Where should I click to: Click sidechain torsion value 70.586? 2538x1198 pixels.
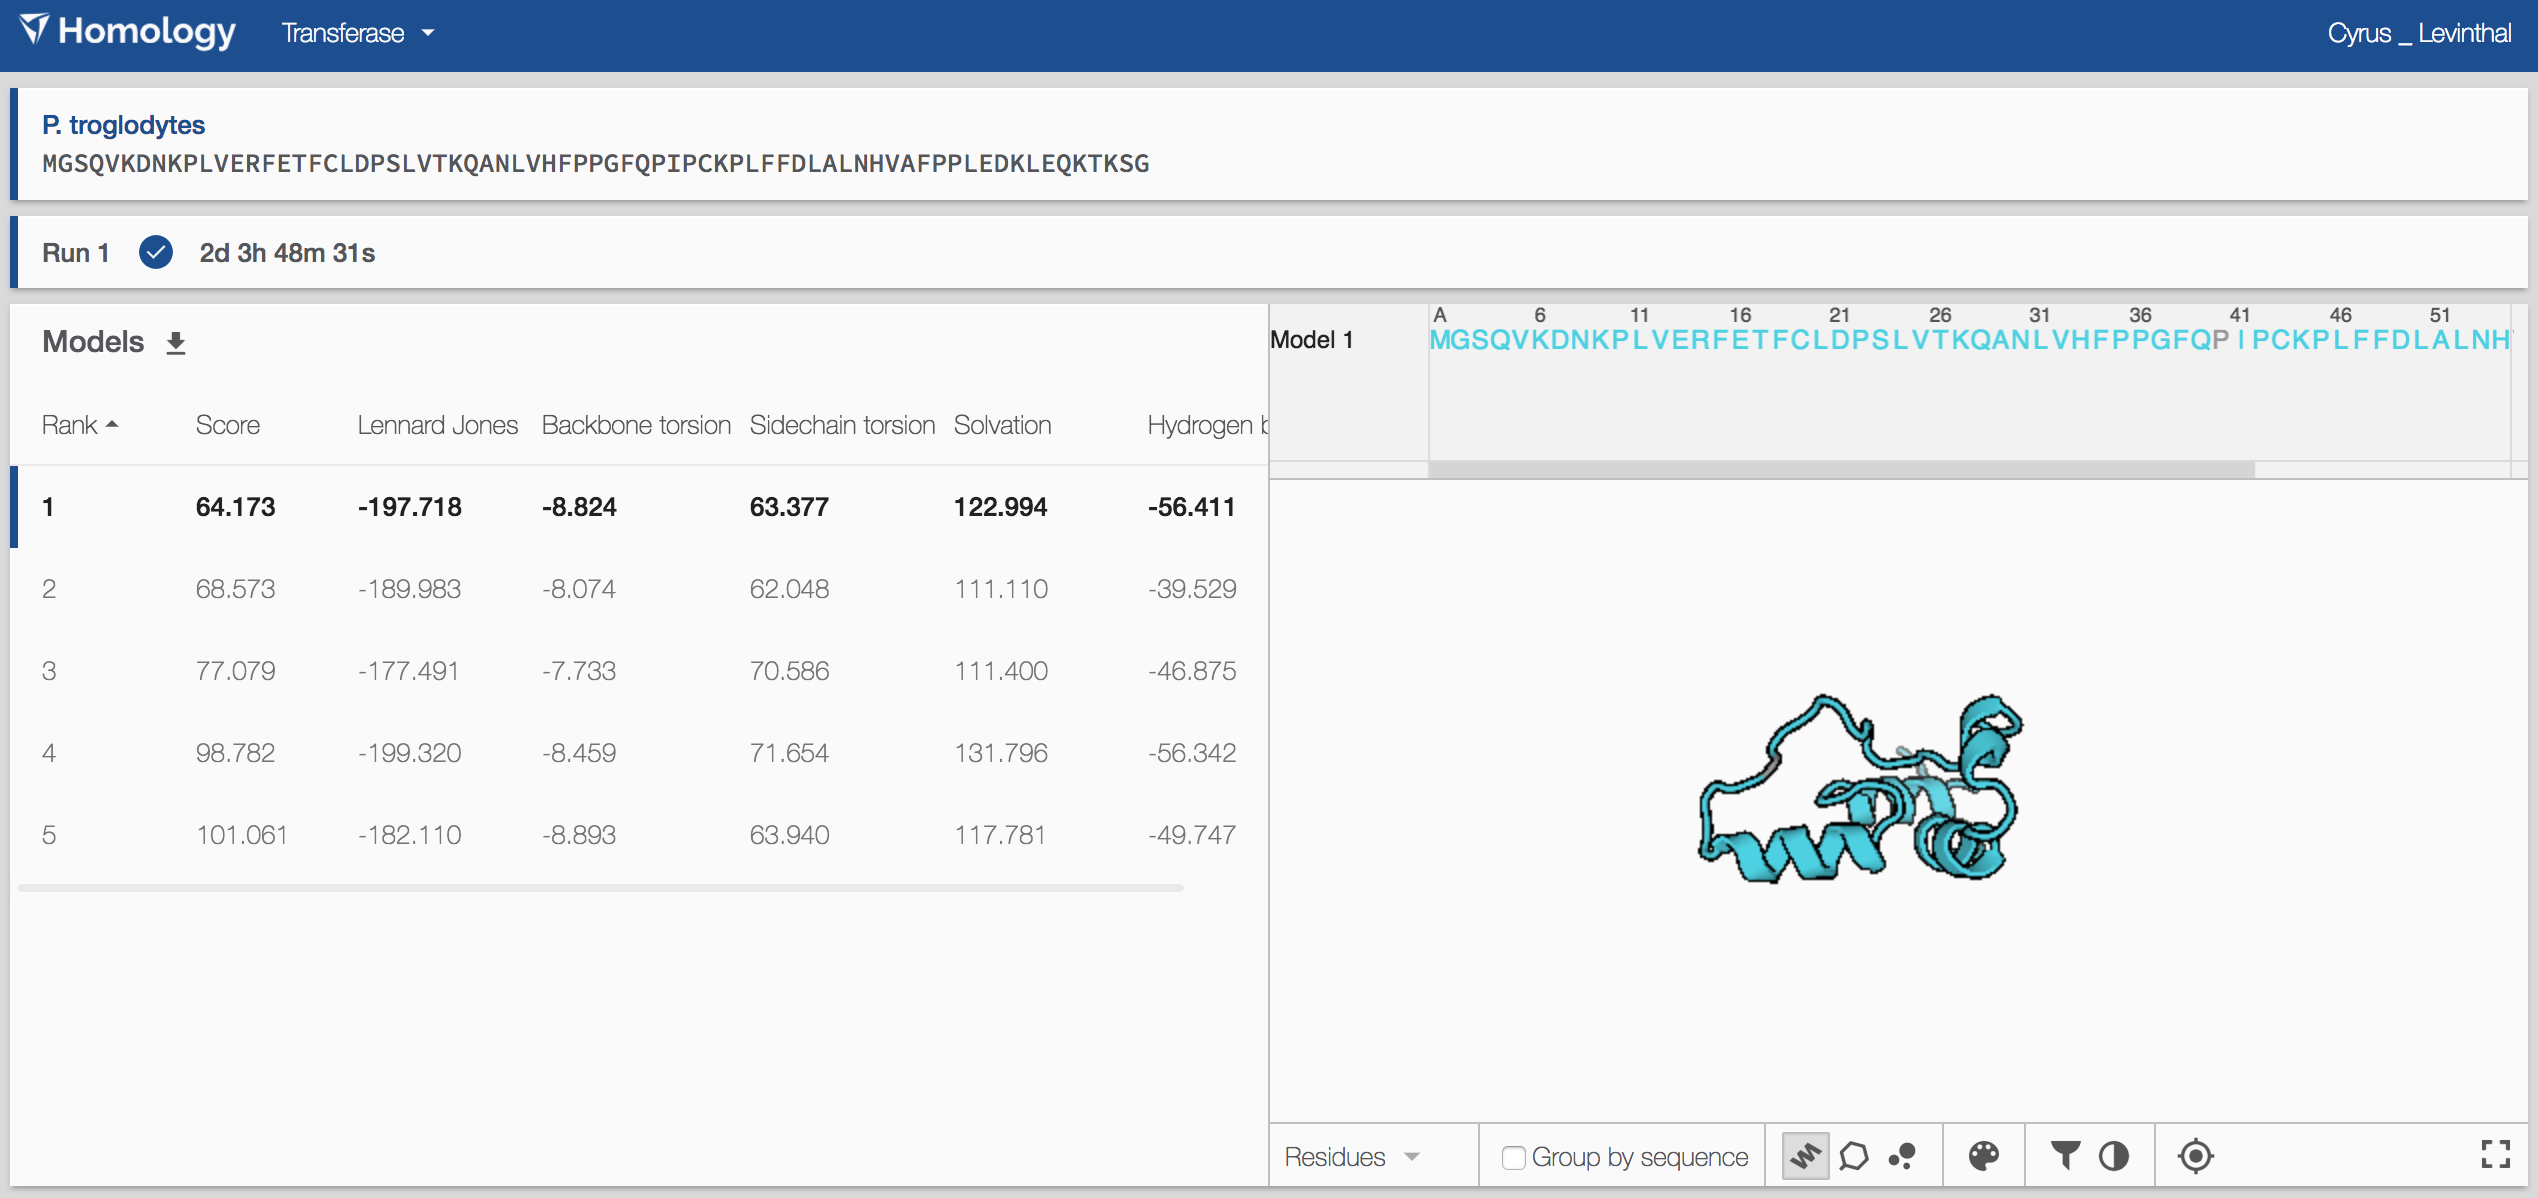(x=789, y=671)
